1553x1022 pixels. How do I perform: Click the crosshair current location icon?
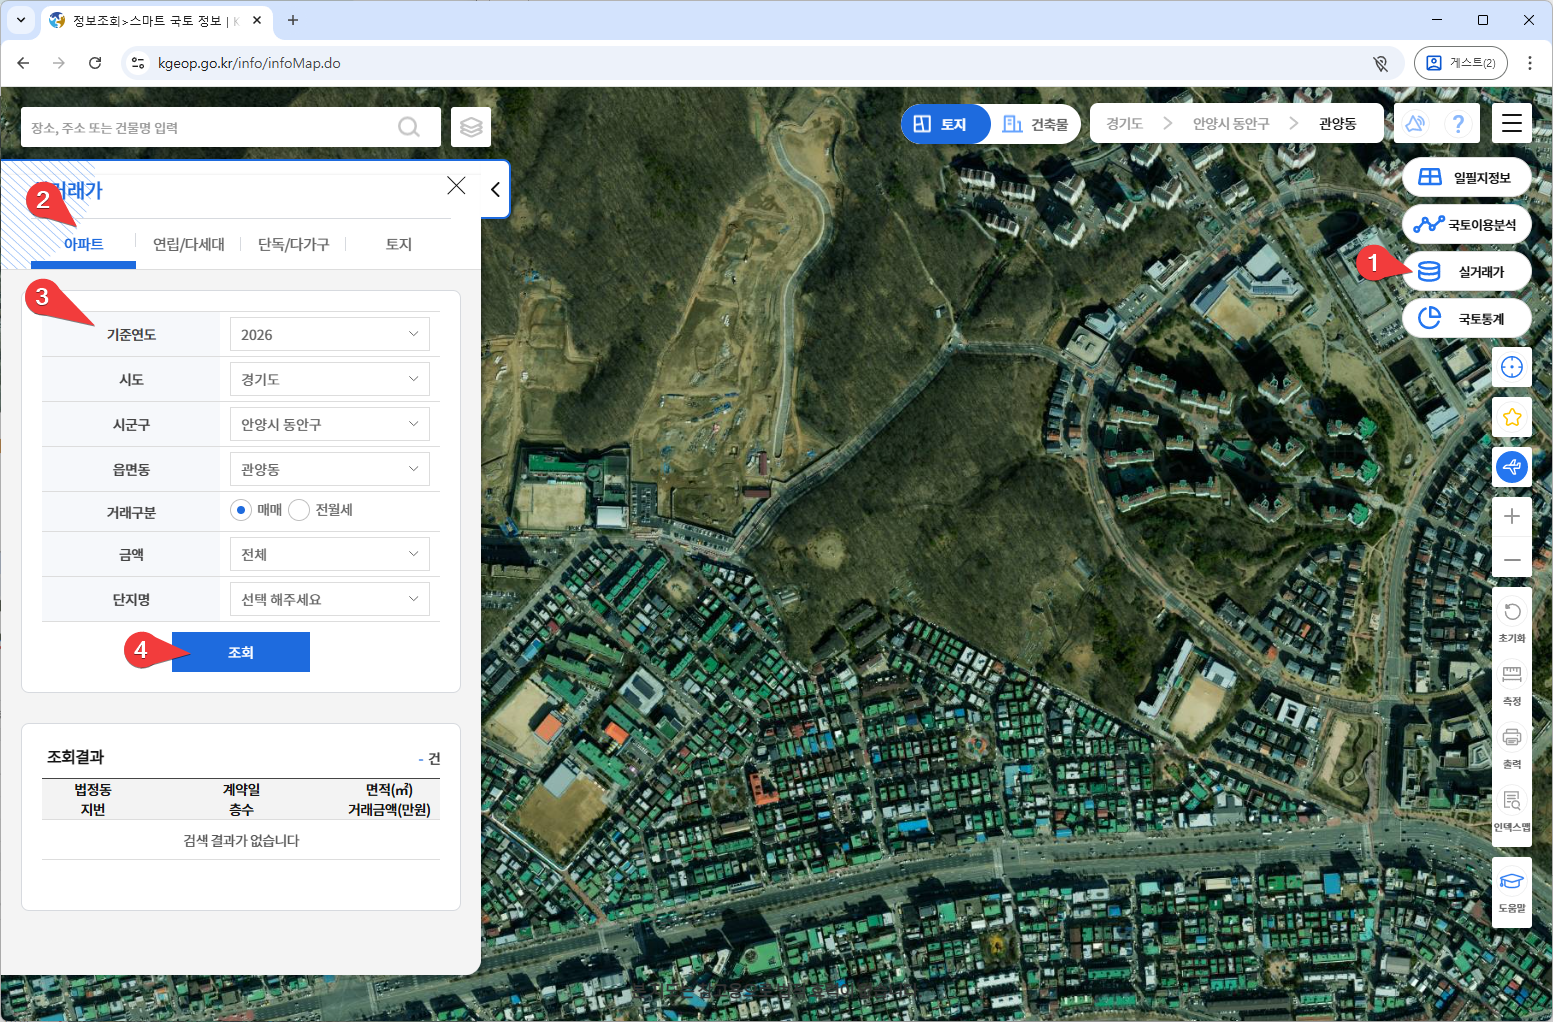point(1511,367)
